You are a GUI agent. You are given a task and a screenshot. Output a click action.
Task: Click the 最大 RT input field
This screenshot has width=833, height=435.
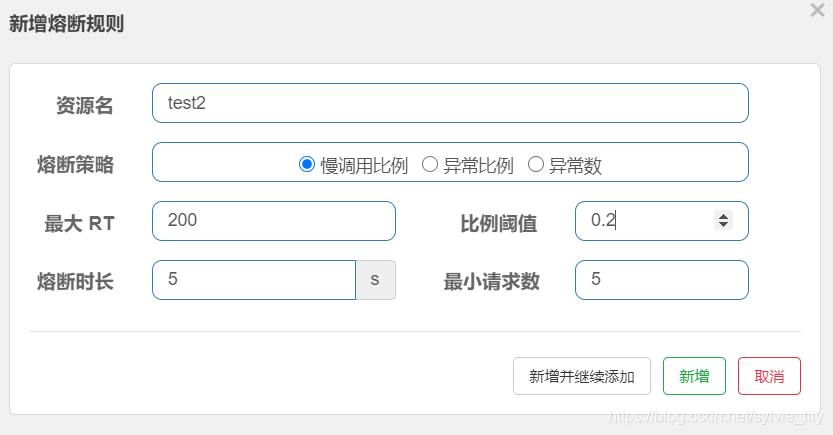[274, 221]
